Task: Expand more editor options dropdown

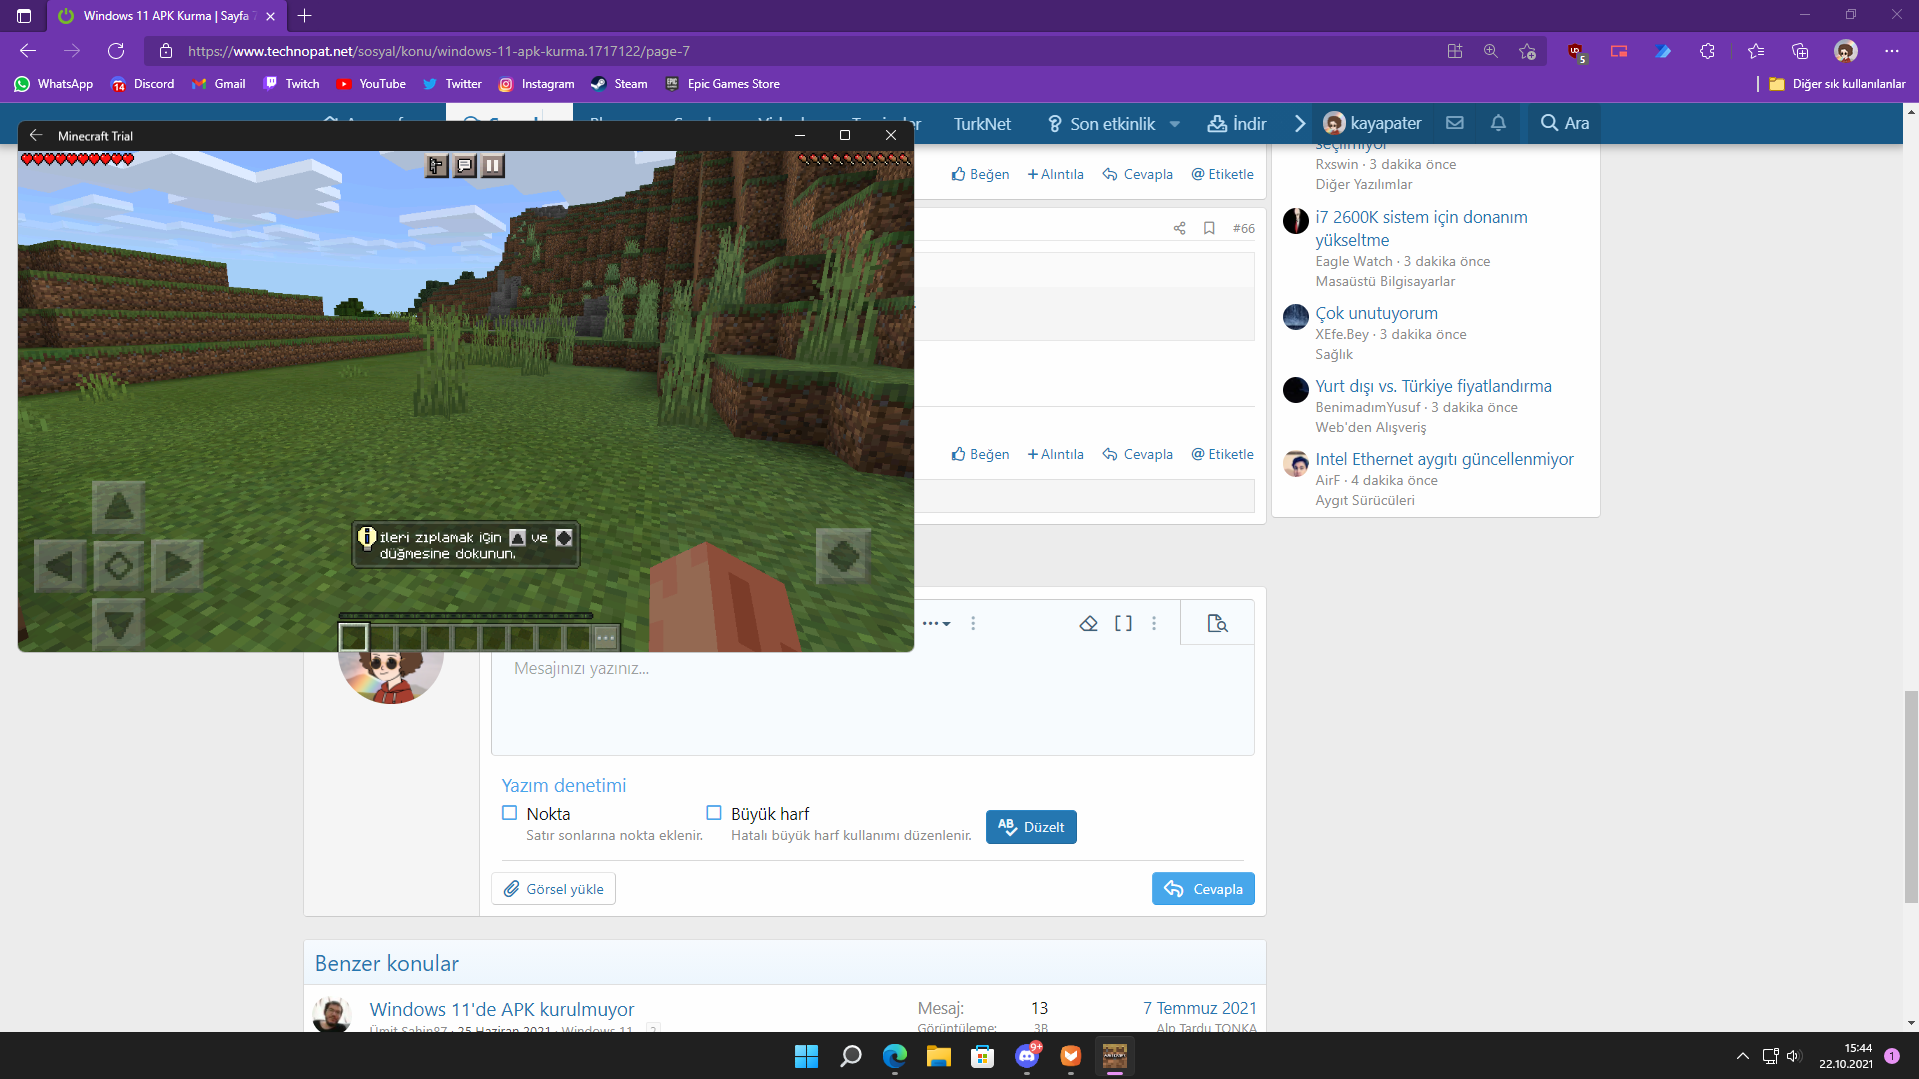Action: coord(937,623)
